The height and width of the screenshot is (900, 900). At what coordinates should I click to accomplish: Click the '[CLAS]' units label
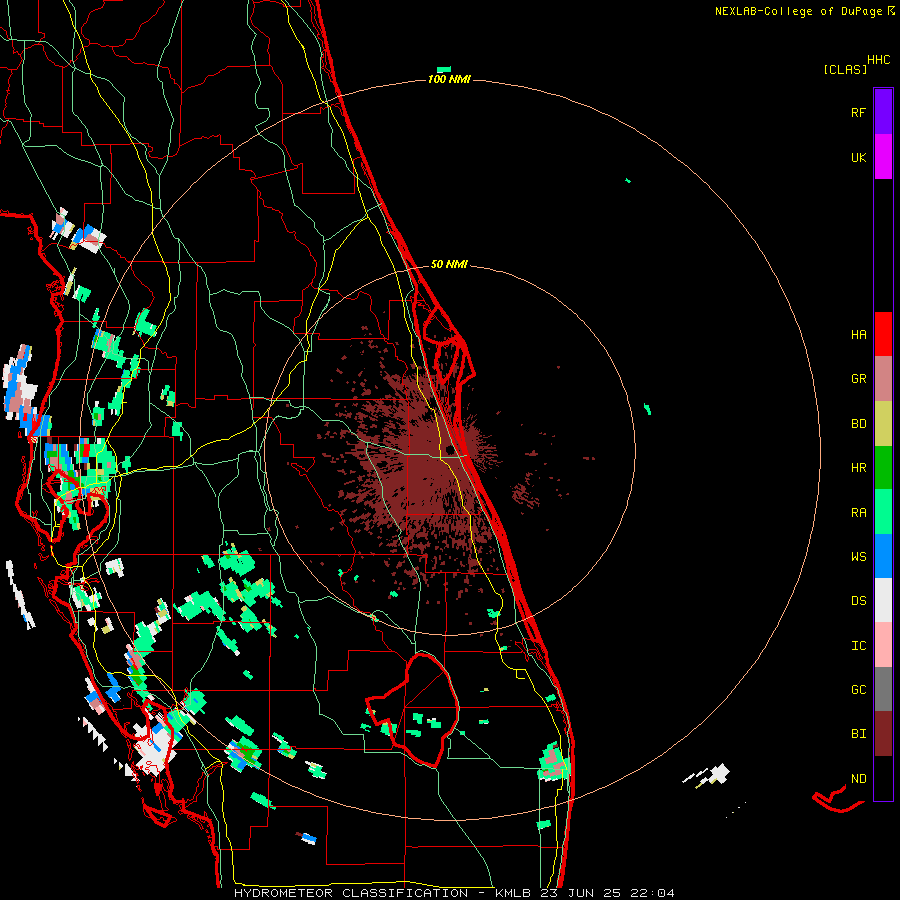[845, 70]
